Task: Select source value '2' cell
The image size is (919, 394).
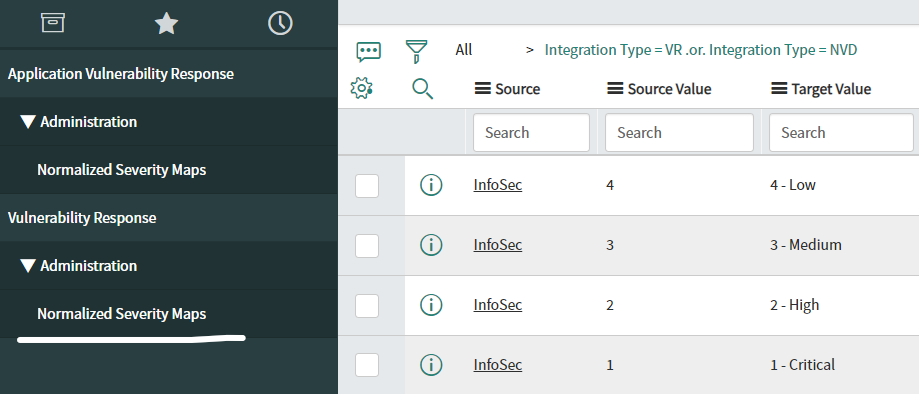Action: tap(610, 306)
